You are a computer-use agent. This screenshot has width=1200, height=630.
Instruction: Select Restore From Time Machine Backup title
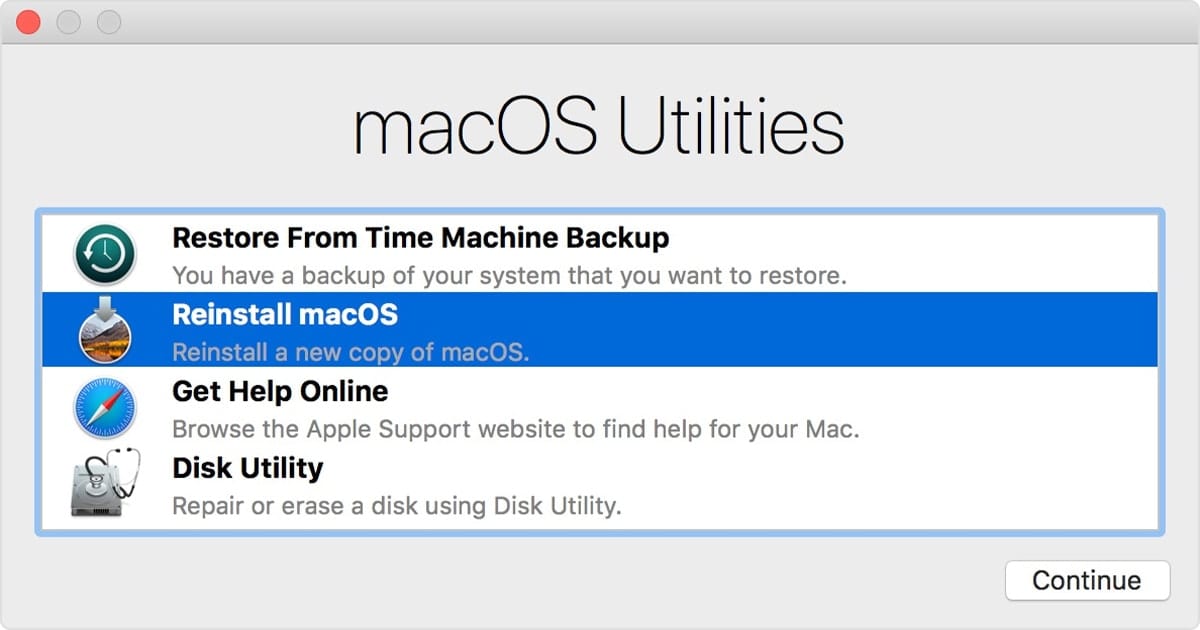(421, 238)
